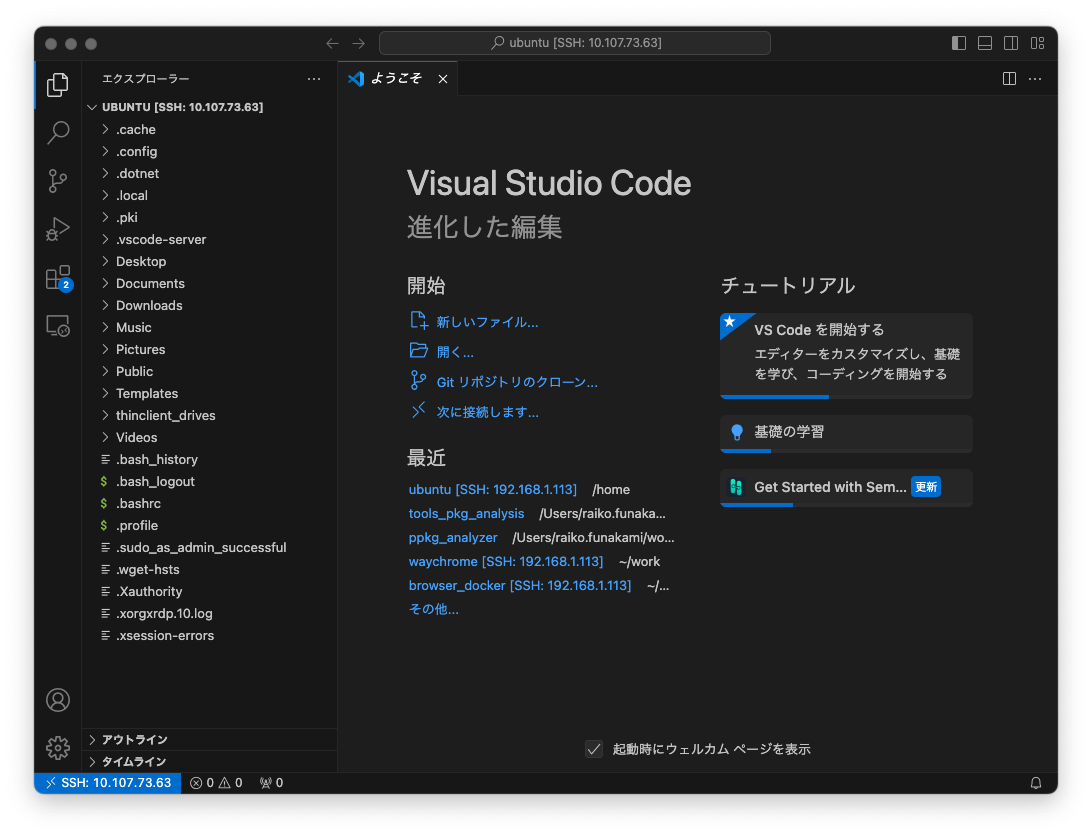Open VS Code を開始する walkthrough
1092x836 pixels.
tap(846, 355)
